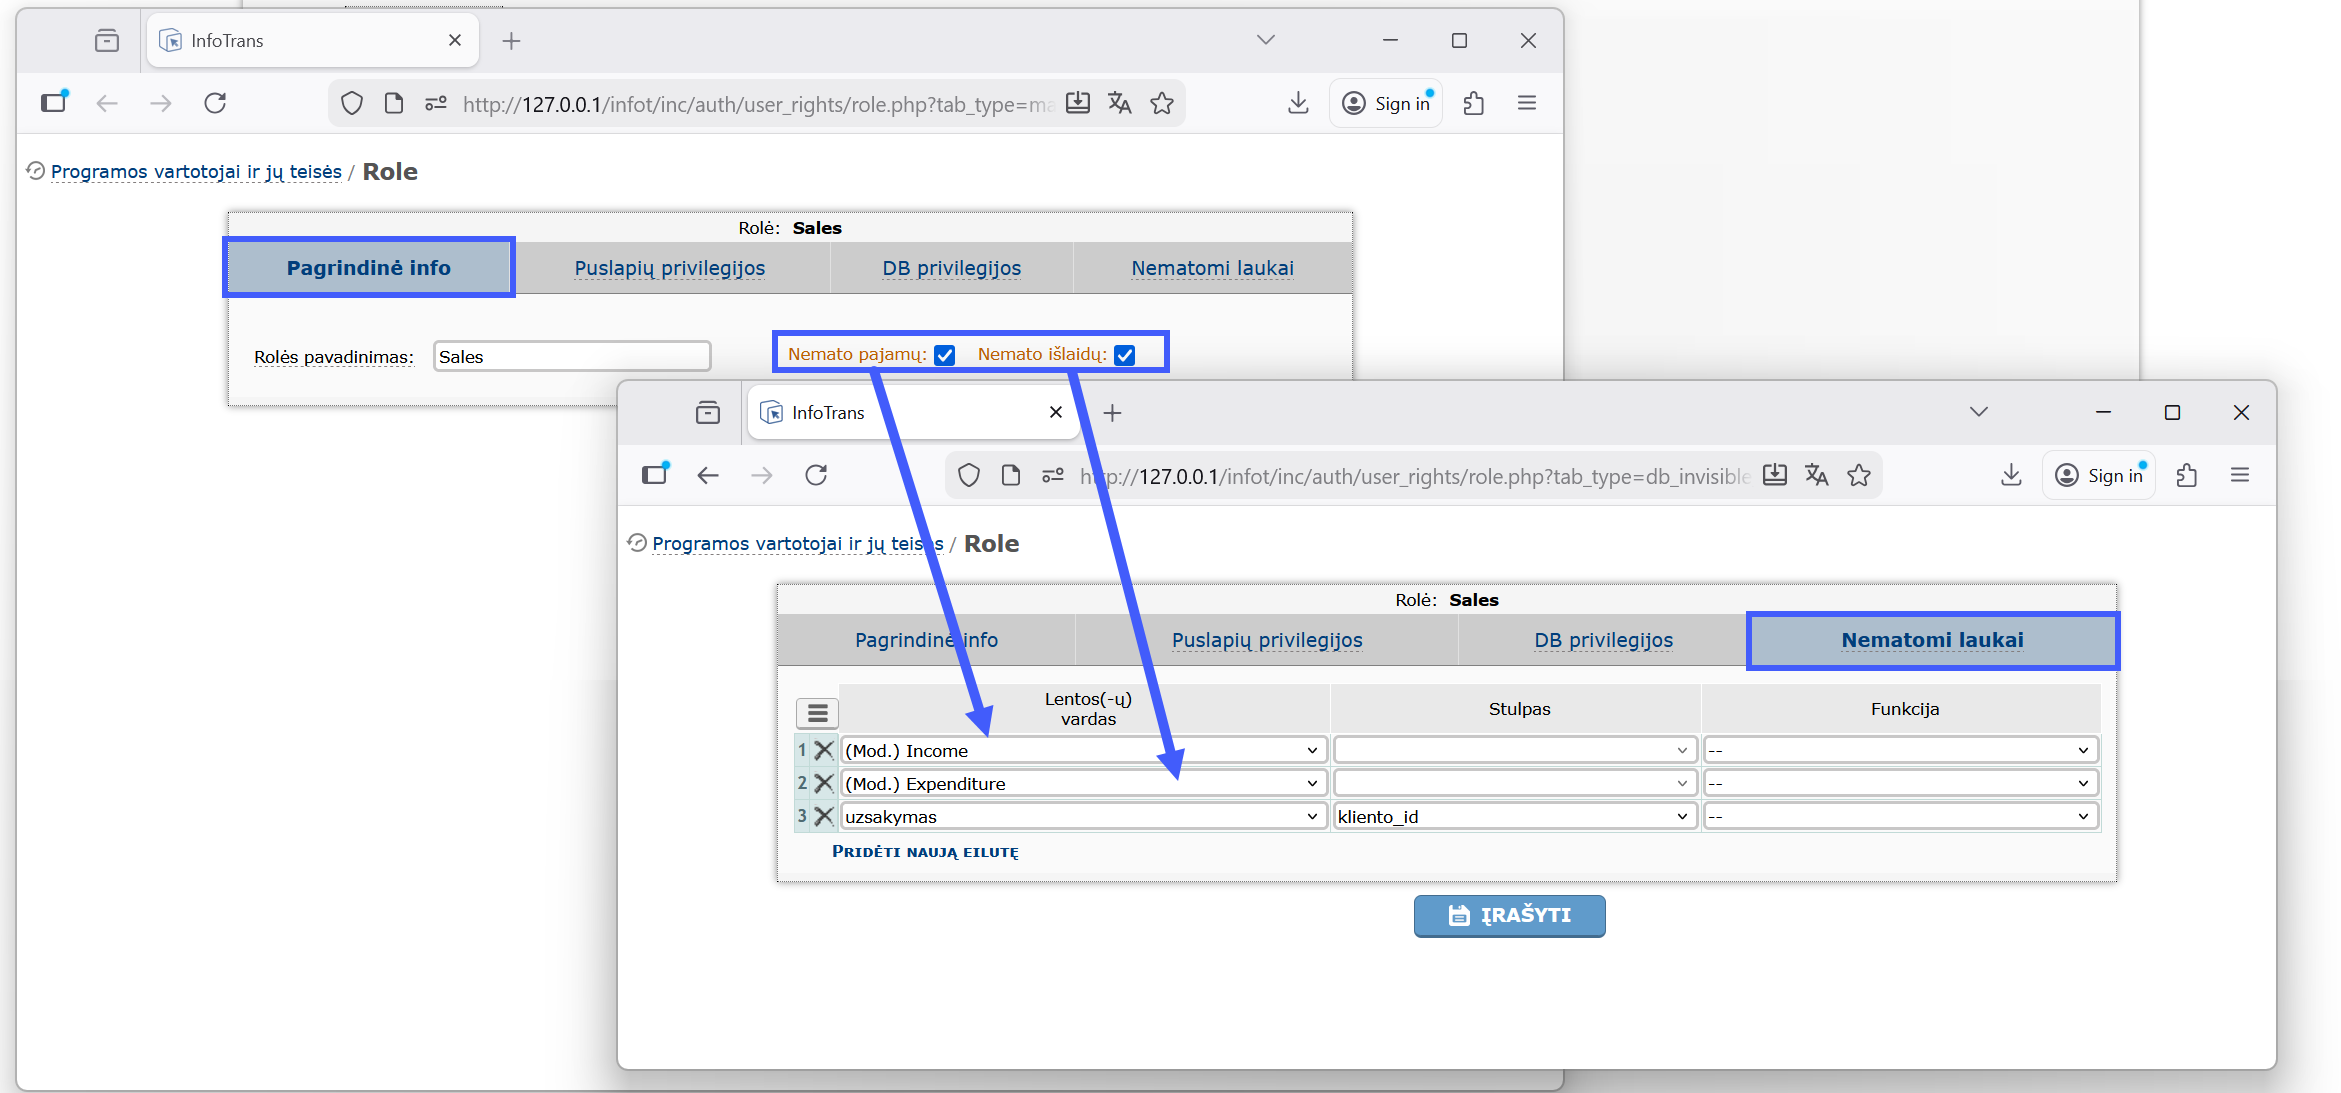The height and width of the screenshot is (1093, 2341).
Task: Click the reload icon in the front window
Action: (x=816, y=475)
